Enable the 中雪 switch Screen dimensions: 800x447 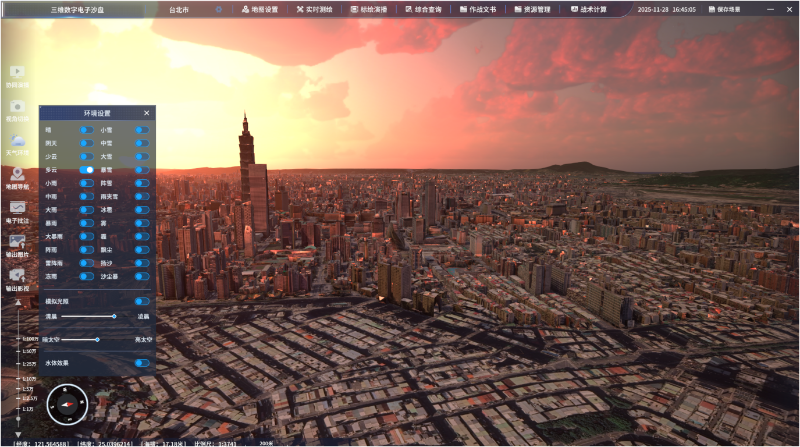click(142, 143)
